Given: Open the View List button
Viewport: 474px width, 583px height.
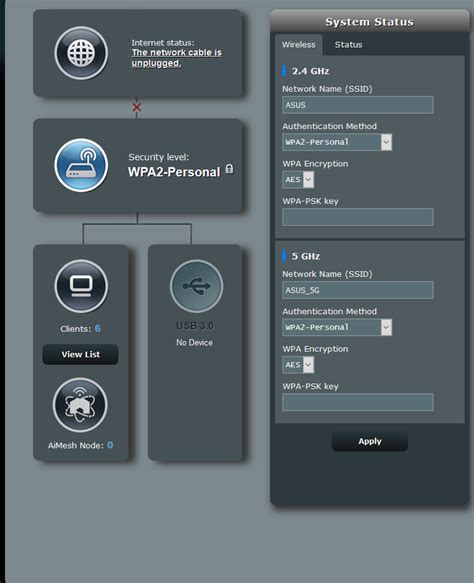Looking at the screenshot, I should click(80, 354).
